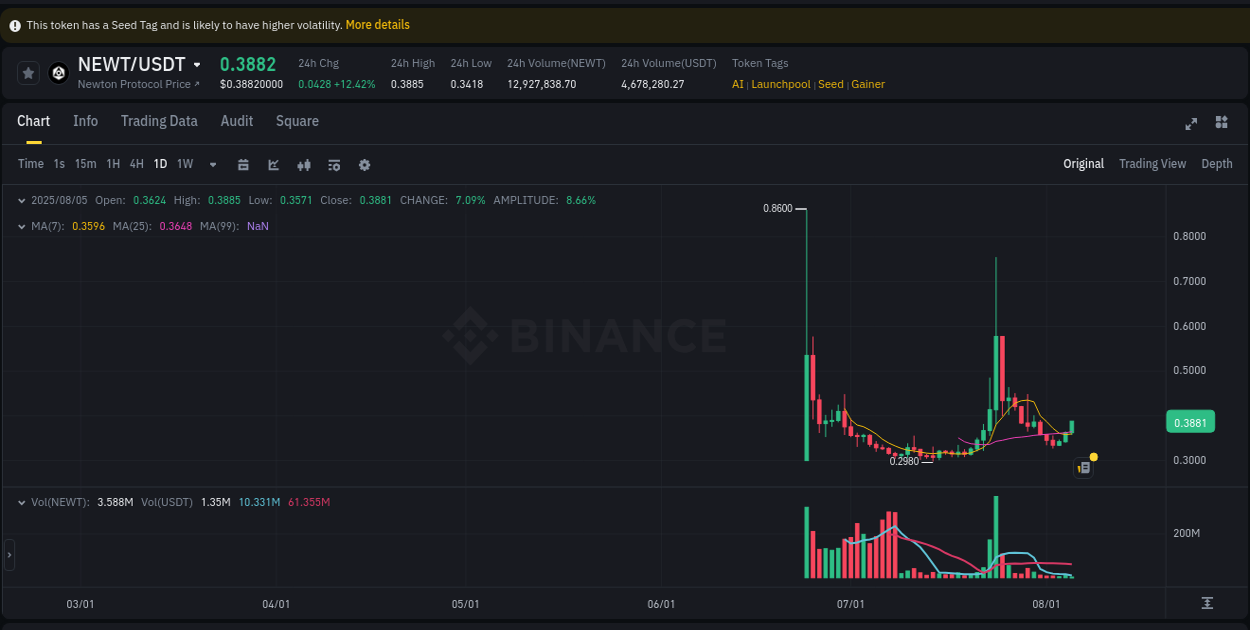The image size is (1250, 630).
Task: Open the extra timeframes dropdown arrow
Action: [x=212, y=164]
